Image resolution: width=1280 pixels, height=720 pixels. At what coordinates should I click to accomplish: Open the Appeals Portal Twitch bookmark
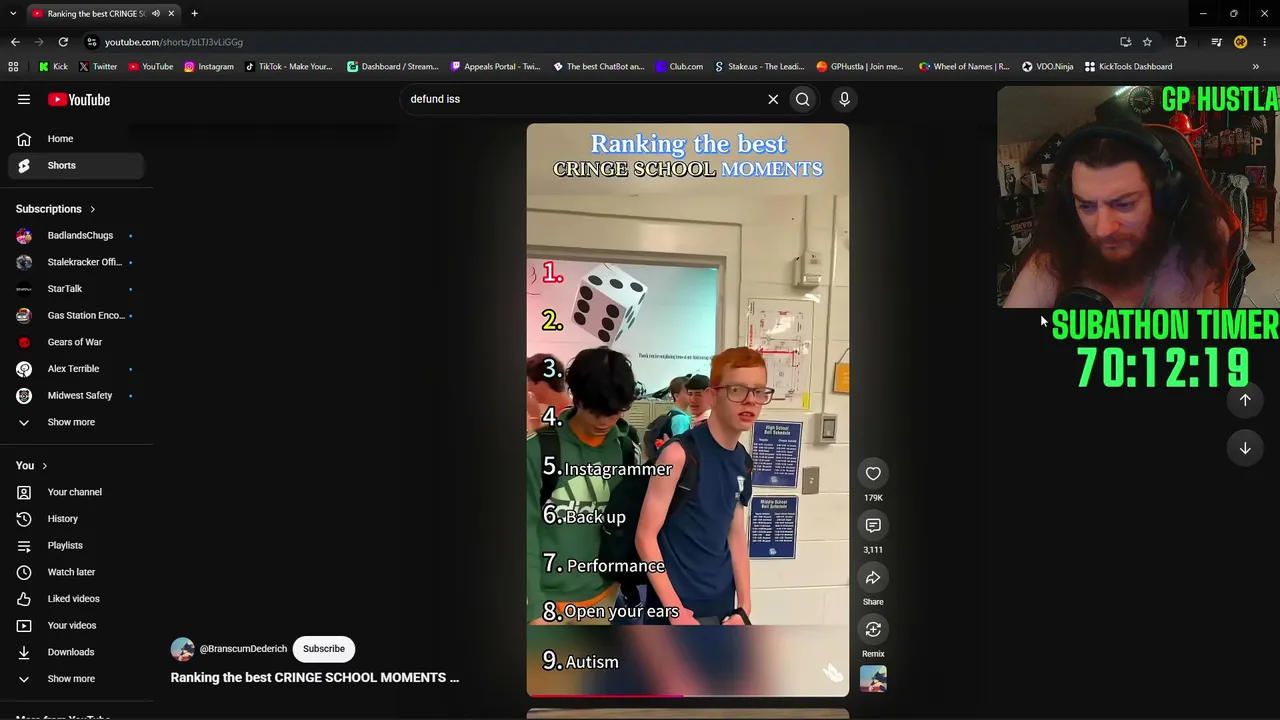(495, 67)
